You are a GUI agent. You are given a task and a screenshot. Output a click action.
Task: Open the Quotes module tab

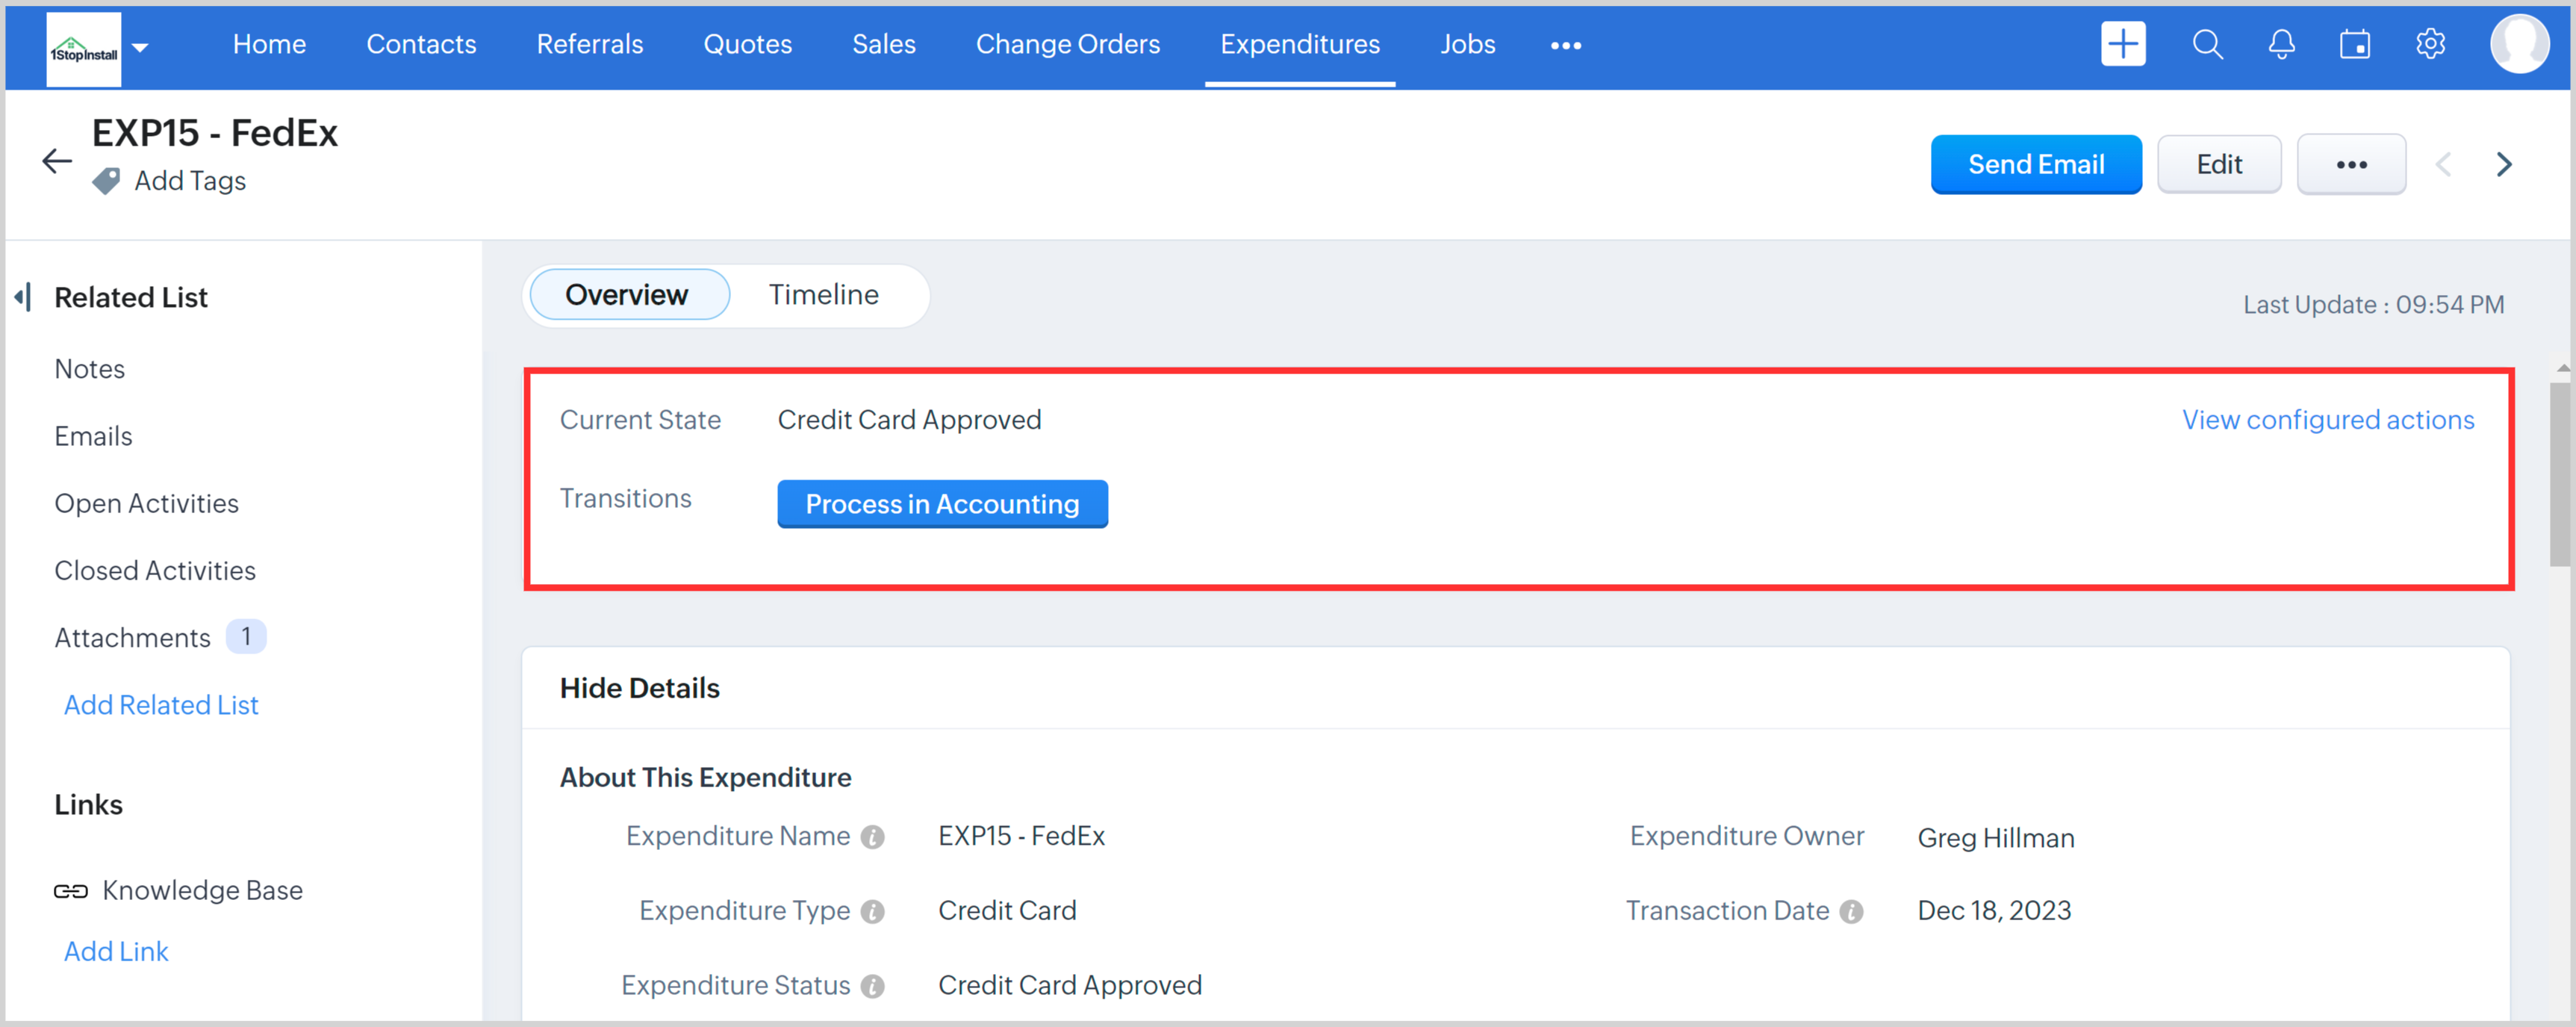point(747,45)
